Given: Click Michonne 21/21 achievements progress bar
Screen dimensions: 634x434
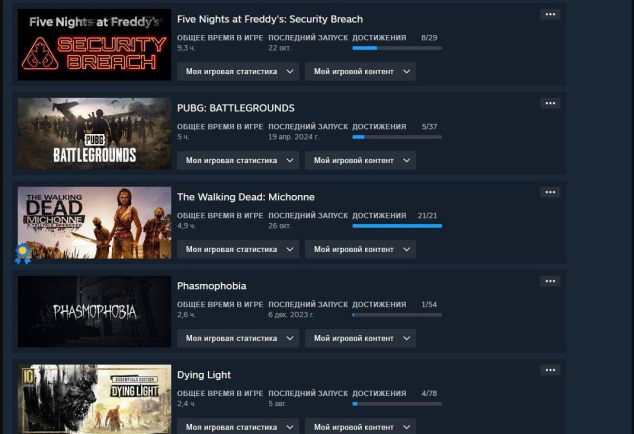Looking at the screenshot, I should point(397,226).
